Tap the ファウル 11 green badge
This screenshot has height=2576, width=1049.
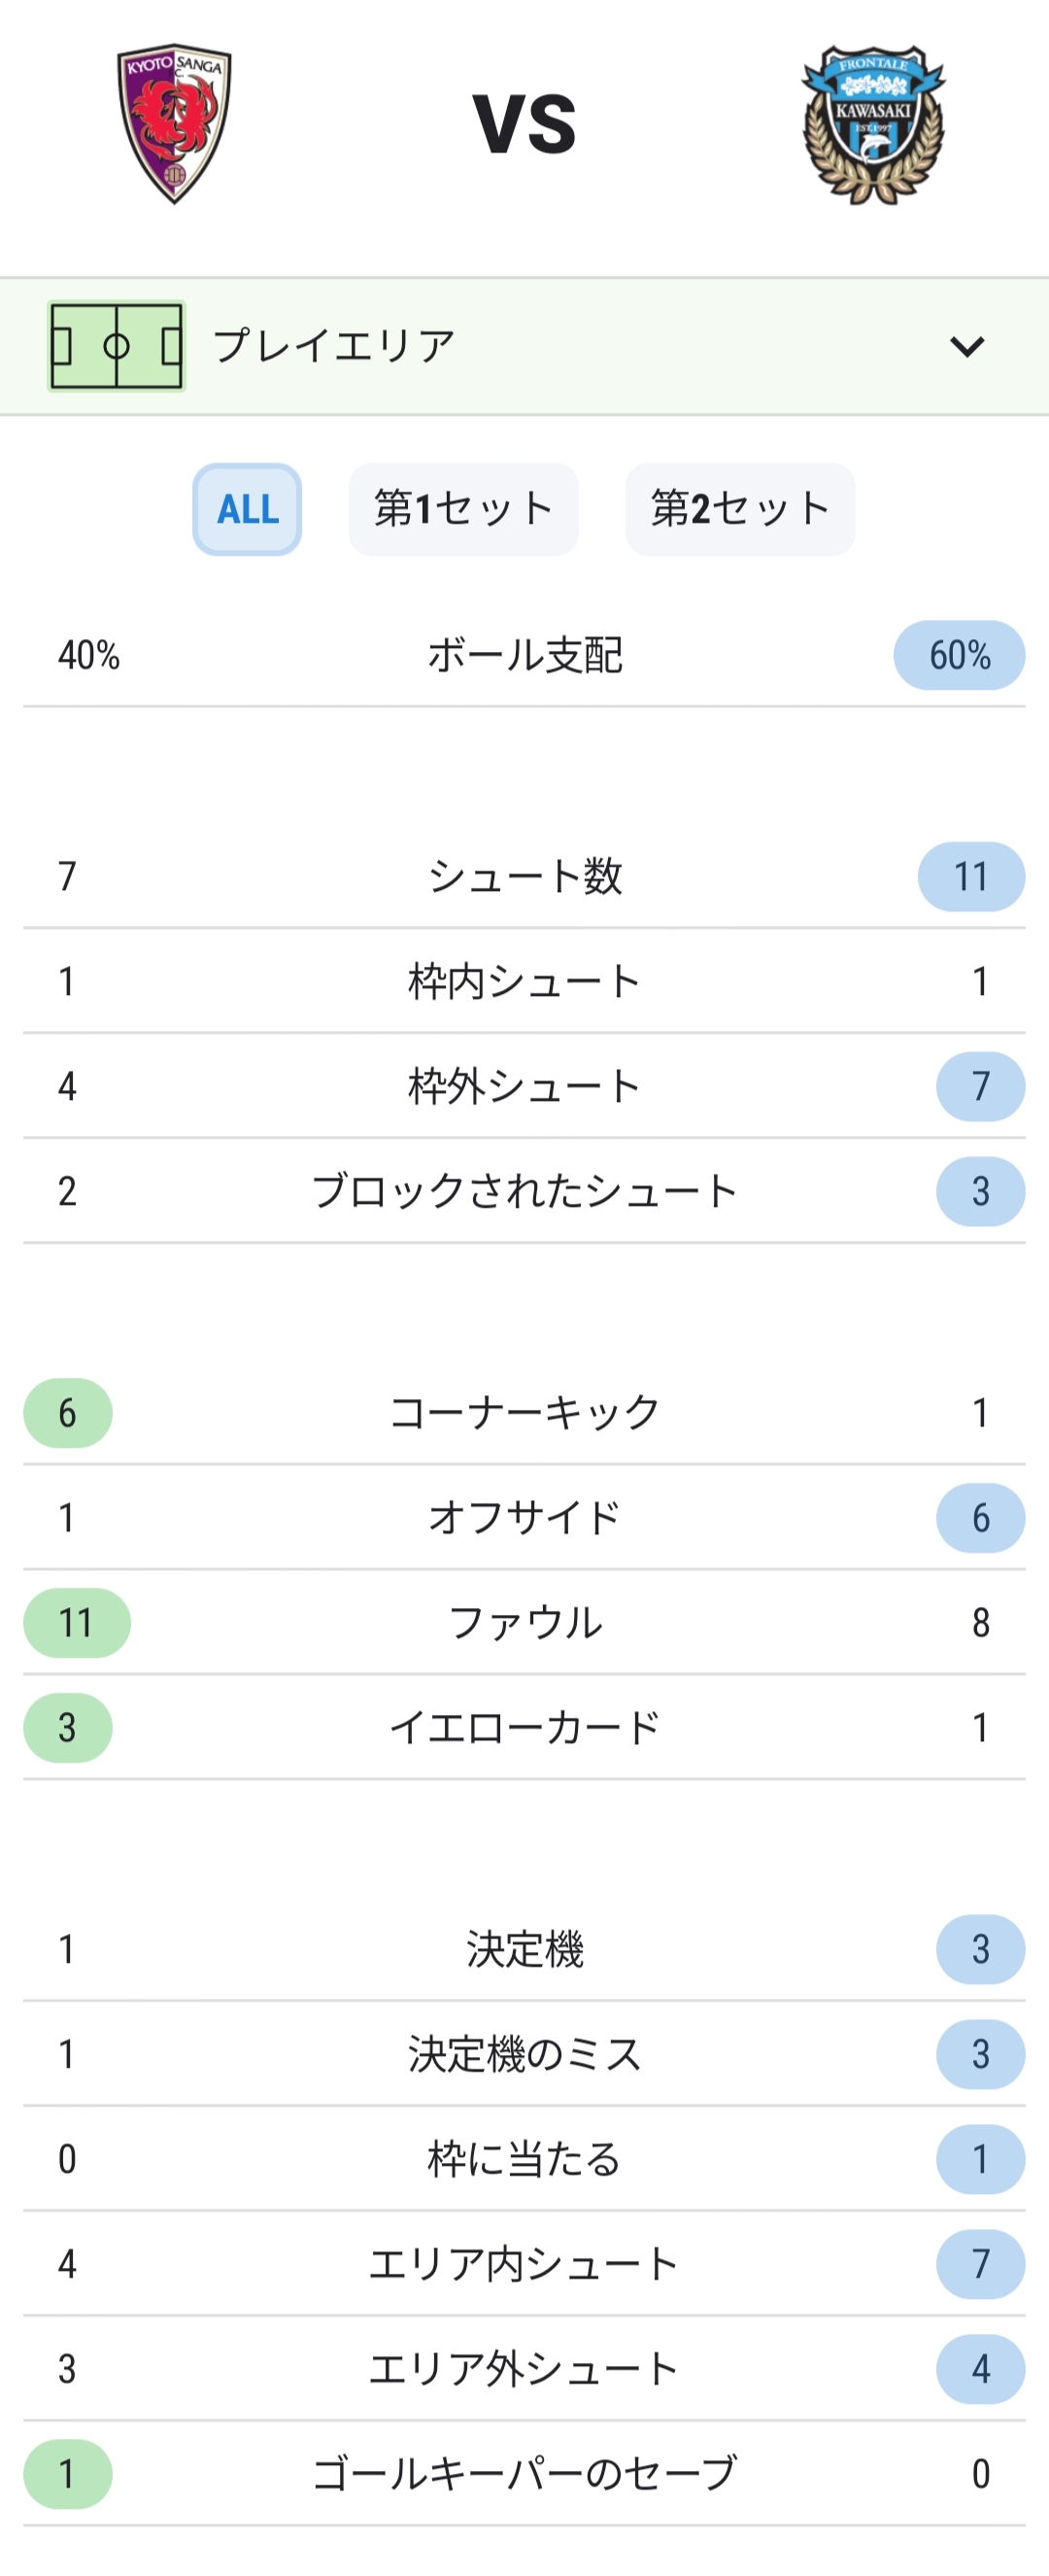pyautogui.click(x=77, y=1623)
